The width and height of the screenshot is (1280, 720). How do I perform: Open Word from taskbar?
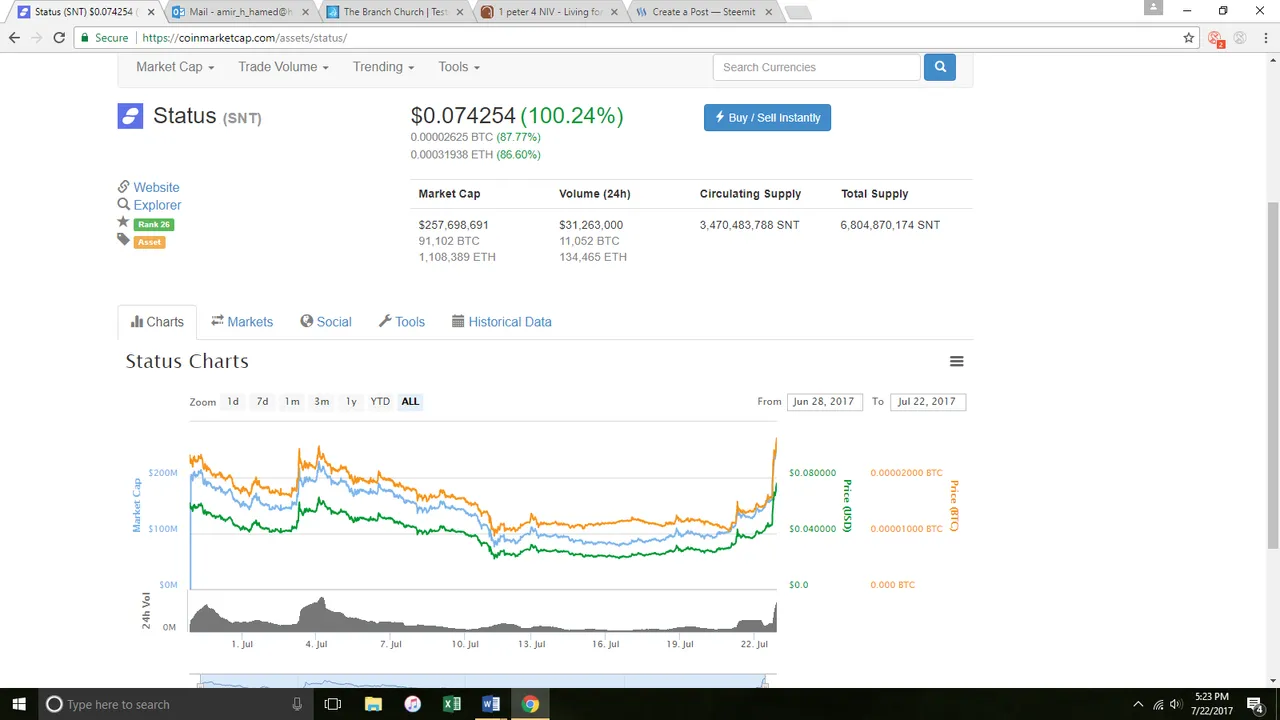pyautogui.click(x=490, y=704)
